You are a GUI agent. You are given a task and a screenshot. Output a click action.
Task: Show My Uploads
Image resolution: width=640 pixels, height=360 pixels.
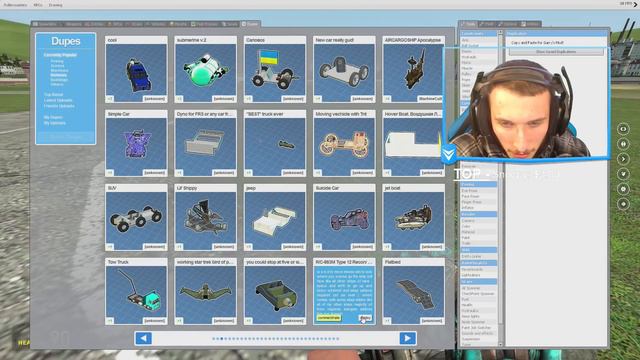tap(55, 123)
